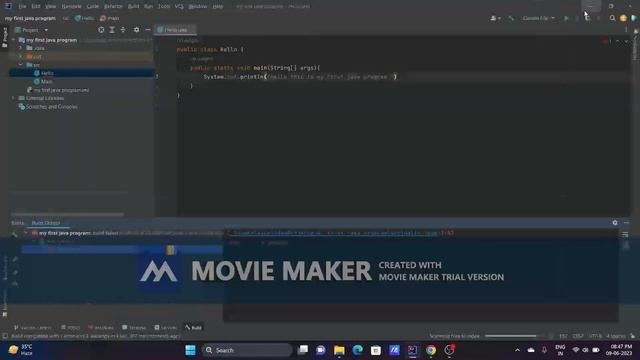Click the Hello breadcrumb in navigation bar
This screenshot has height=360, width=640.
coord(85,18)
